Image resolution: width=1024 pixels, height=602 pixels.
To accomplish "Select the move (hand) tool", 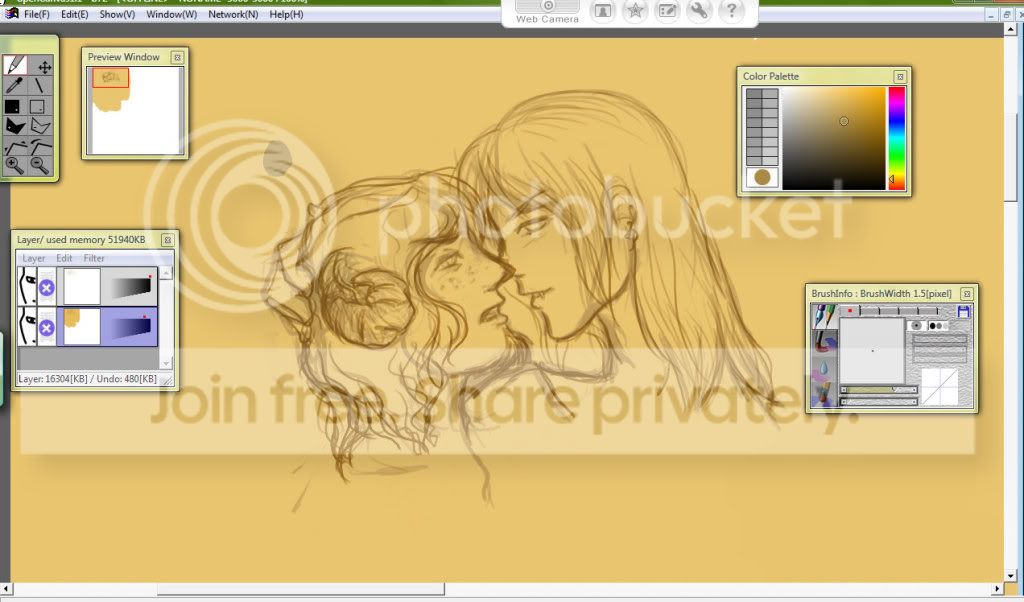I will point(44,66).
